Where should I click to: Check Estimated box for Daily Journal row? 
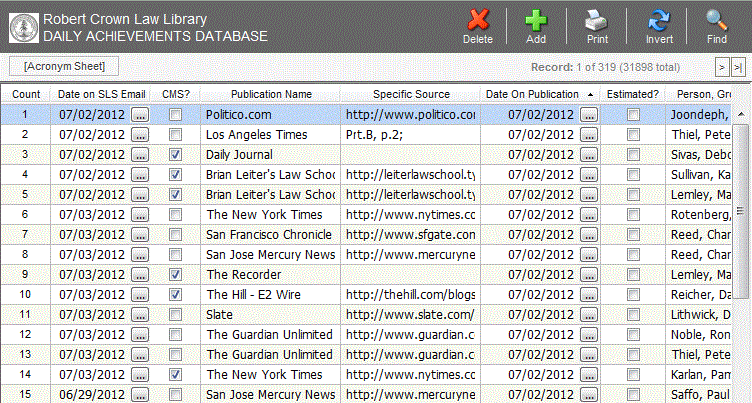[634, 154]
